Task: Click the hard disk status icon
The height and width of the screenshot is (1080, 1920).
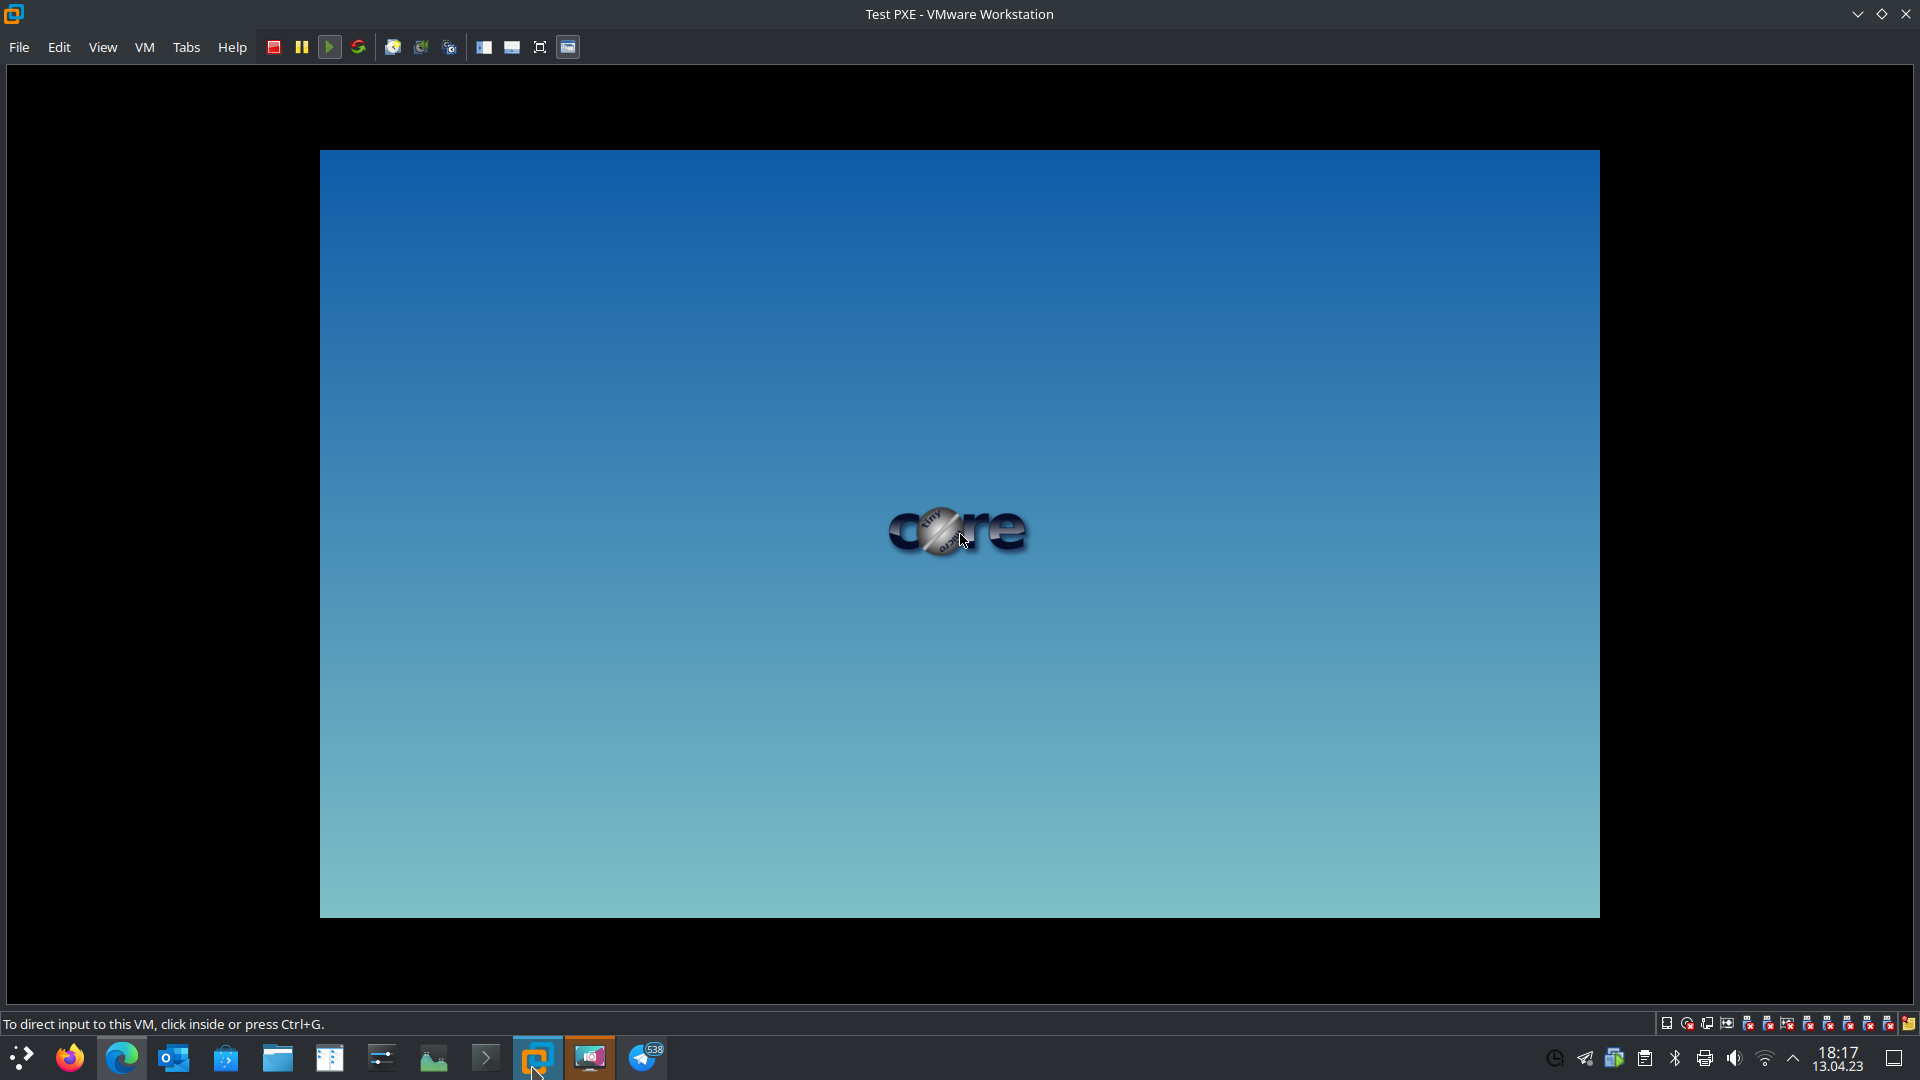Action: 1667,1023
